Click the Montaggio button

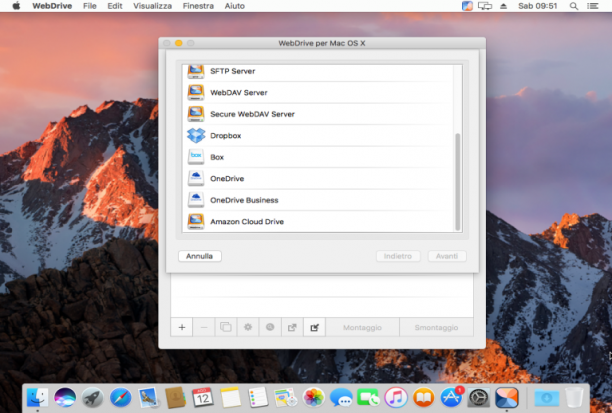362,327
